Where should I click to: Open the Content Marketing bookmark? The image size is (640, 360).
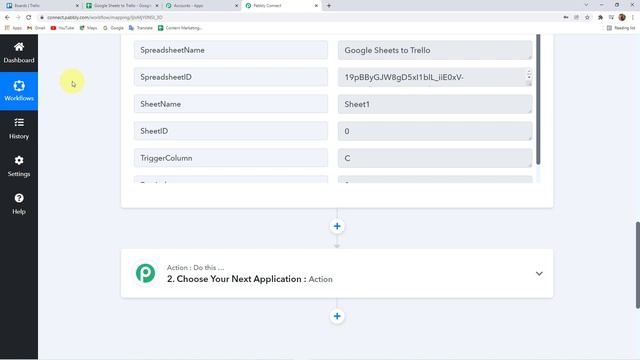[x=180, y=28]
